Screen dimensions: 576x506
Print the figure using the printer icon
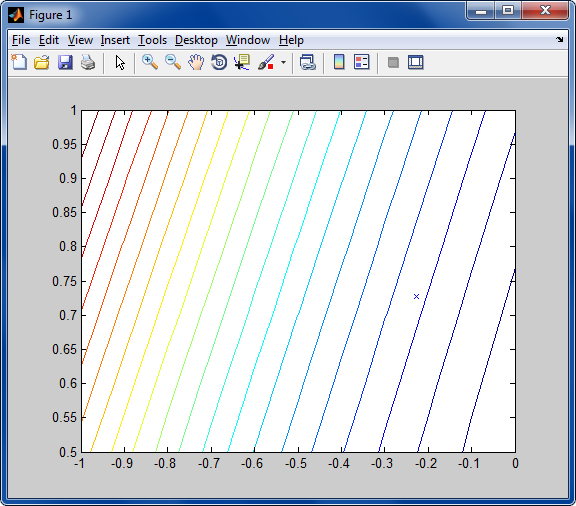coord(88,62)
